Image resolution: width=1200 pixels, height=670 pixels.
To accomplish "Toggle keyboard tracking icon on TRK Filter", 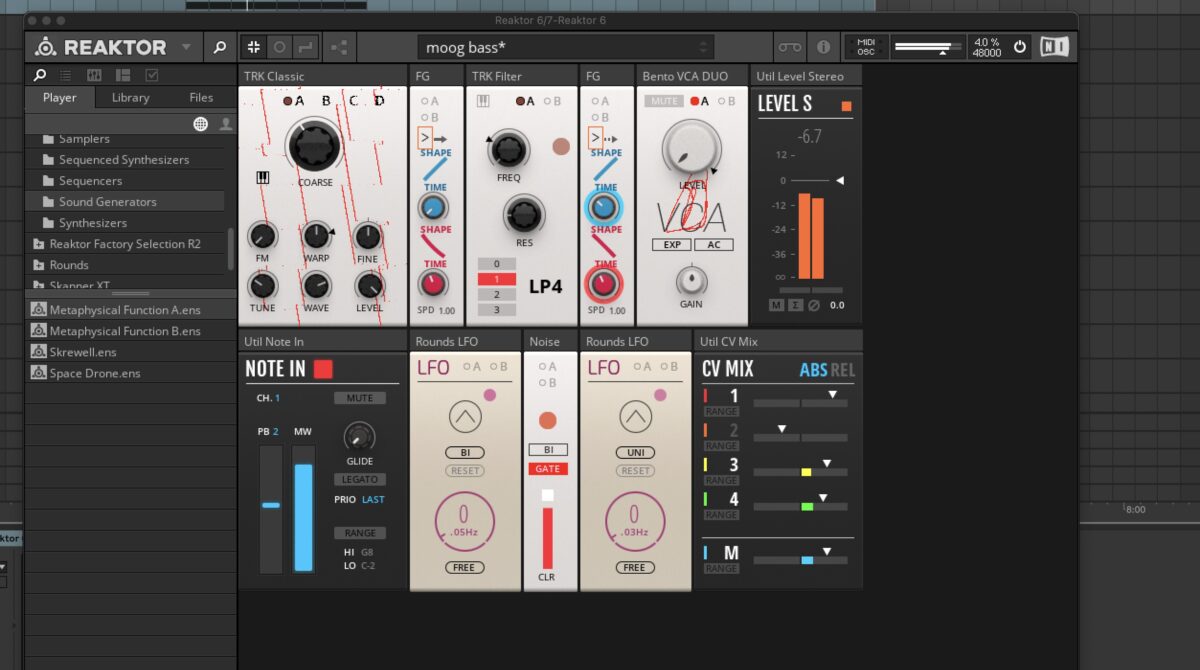I will (482, 100).
